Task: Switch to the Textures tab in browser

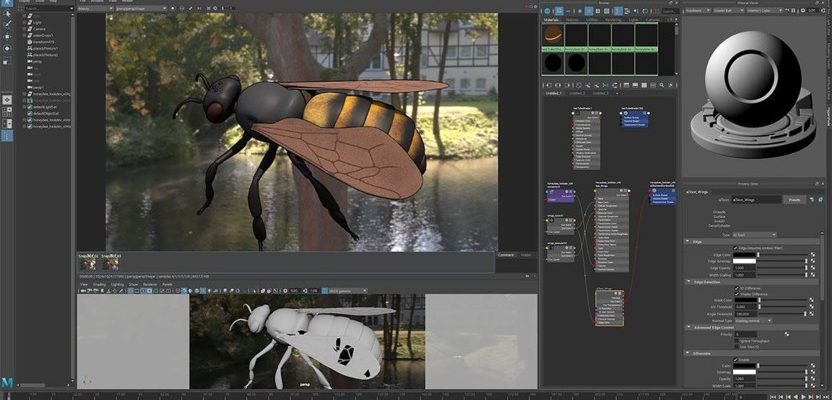Action: pyautogui.click(x=573, y=19)
